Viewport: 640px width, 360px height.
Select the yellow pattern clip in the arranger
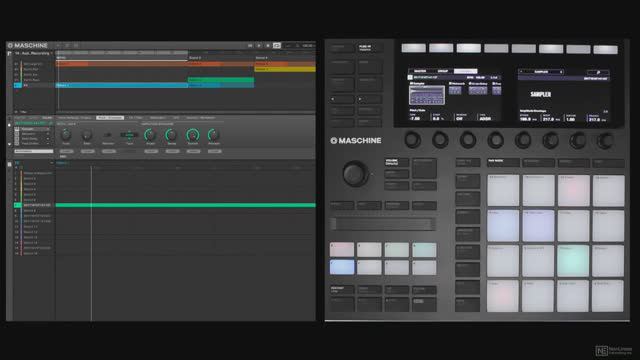pyautogui.click(x=285, y=69)
